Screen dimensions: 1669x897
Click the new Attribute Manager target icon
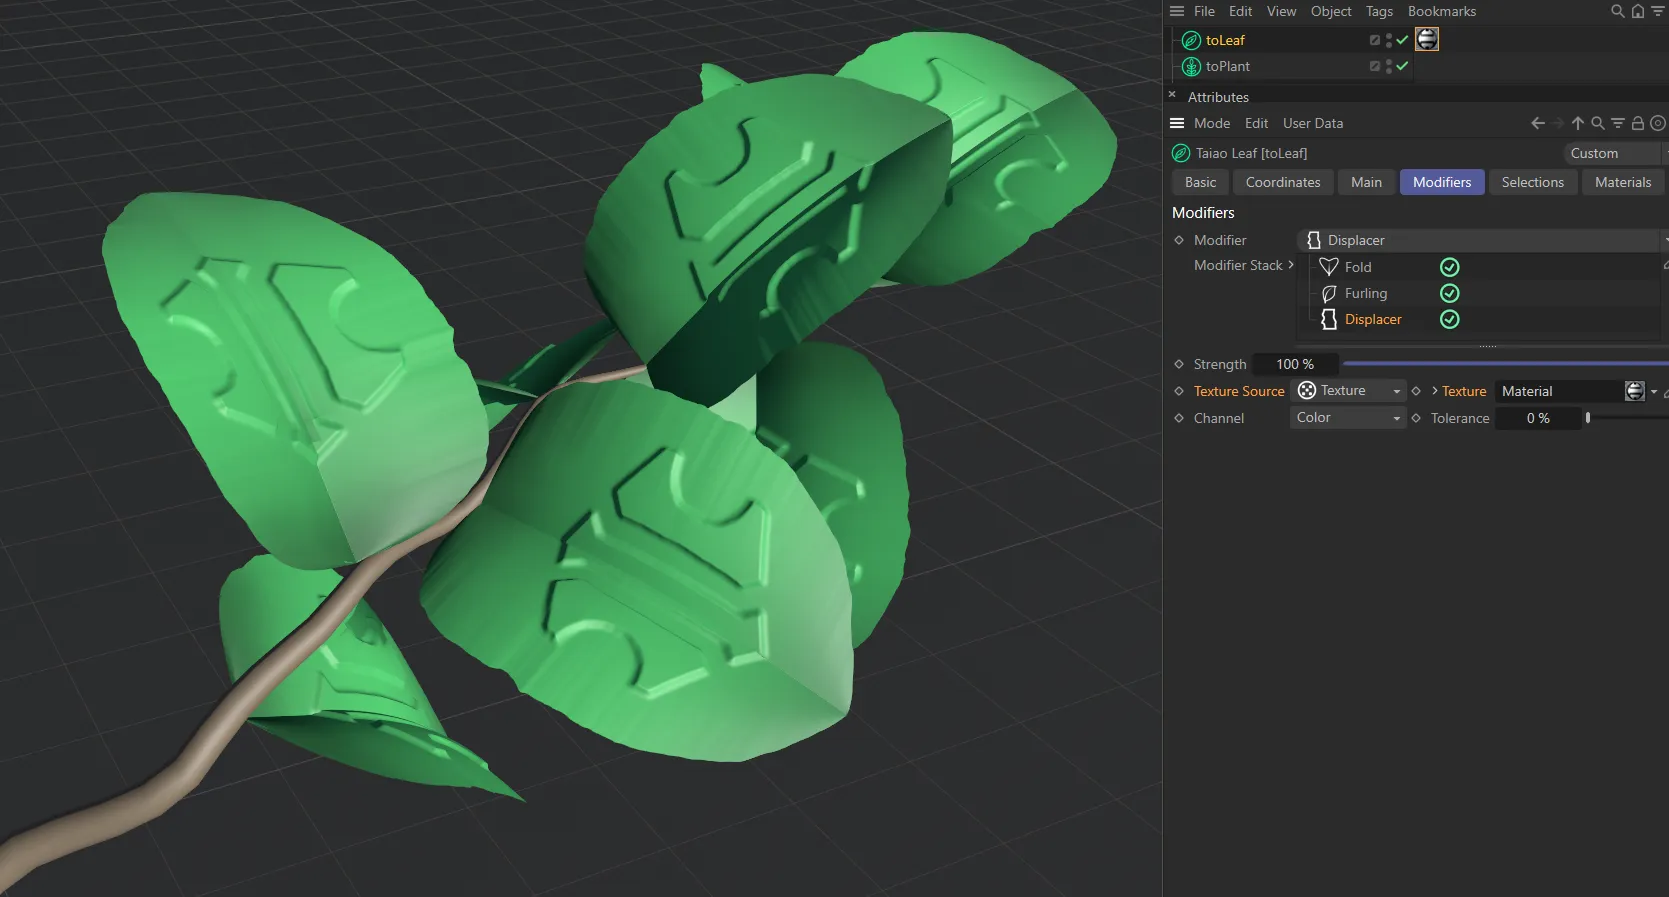pyautogui.click(x=1658, y=123)
